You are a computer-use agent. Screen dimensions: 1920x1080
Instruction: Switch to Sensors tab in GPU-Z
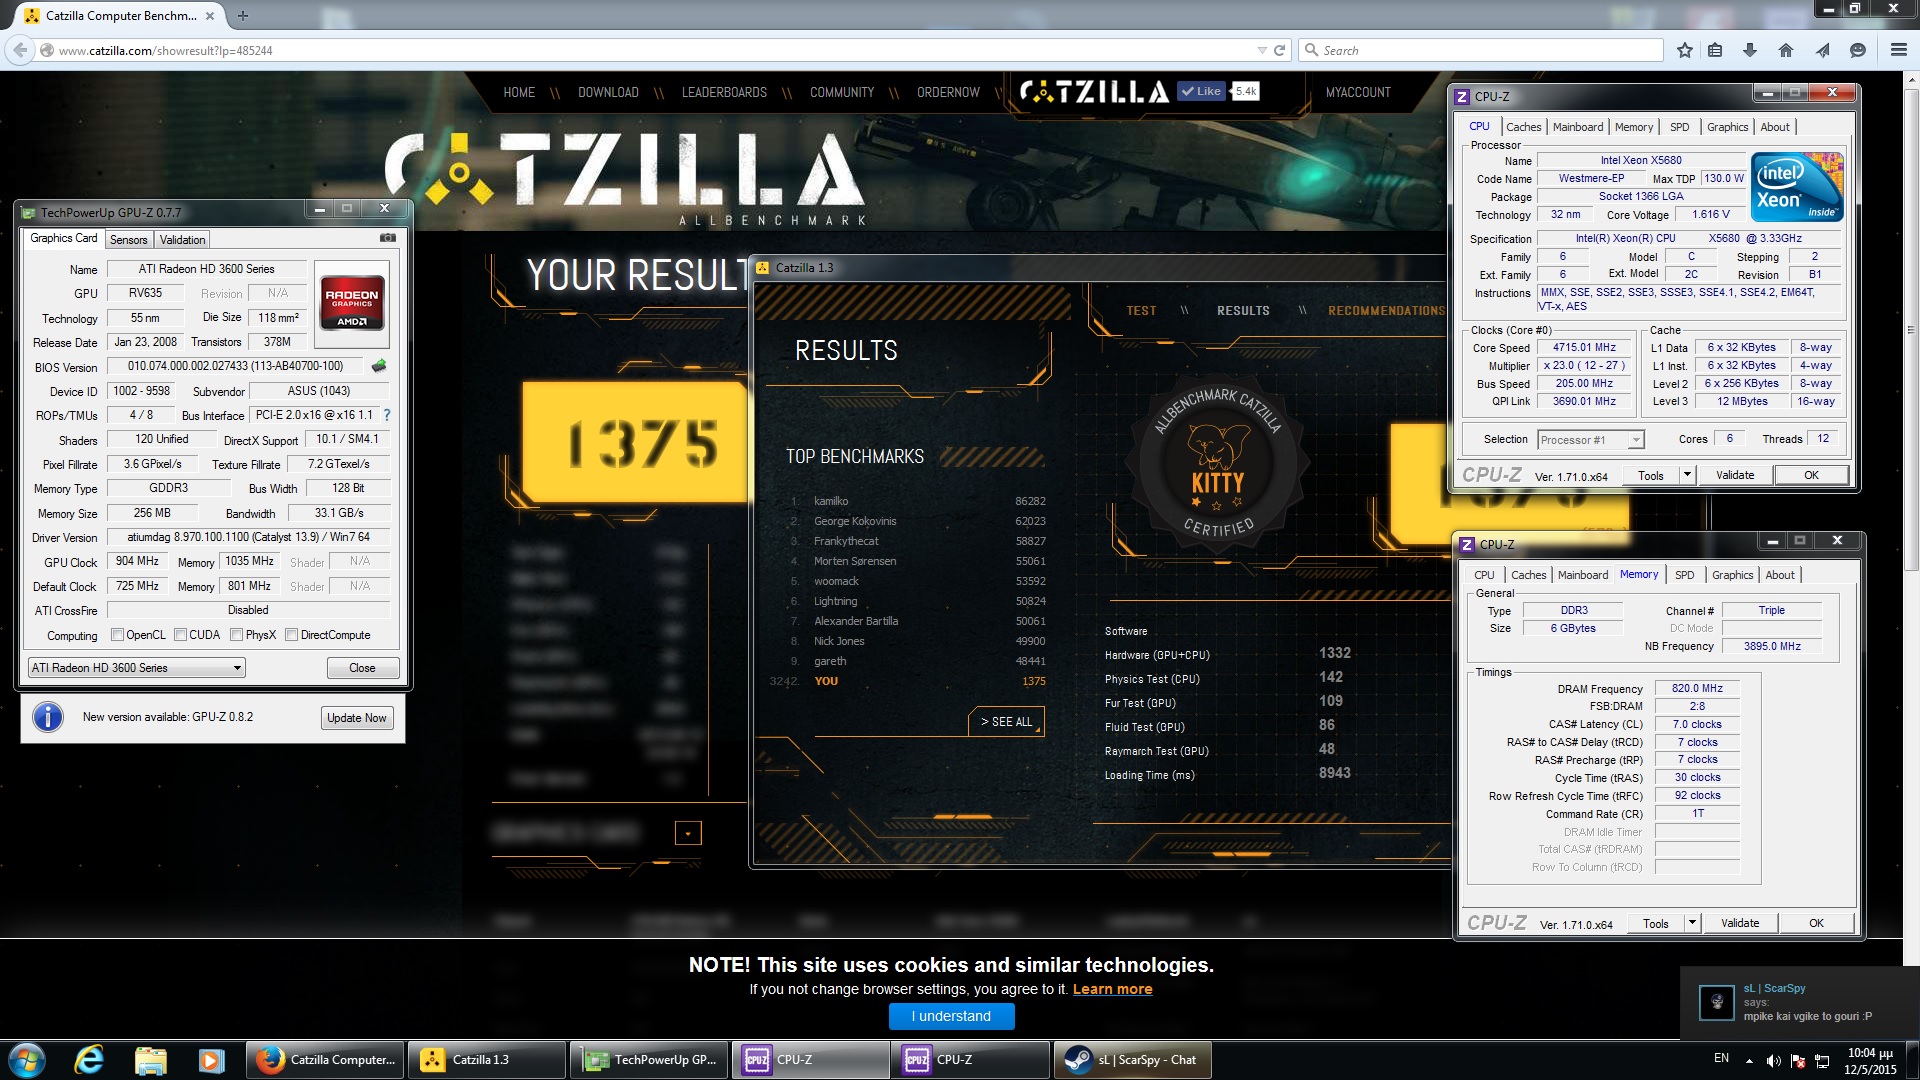[128, 240]
